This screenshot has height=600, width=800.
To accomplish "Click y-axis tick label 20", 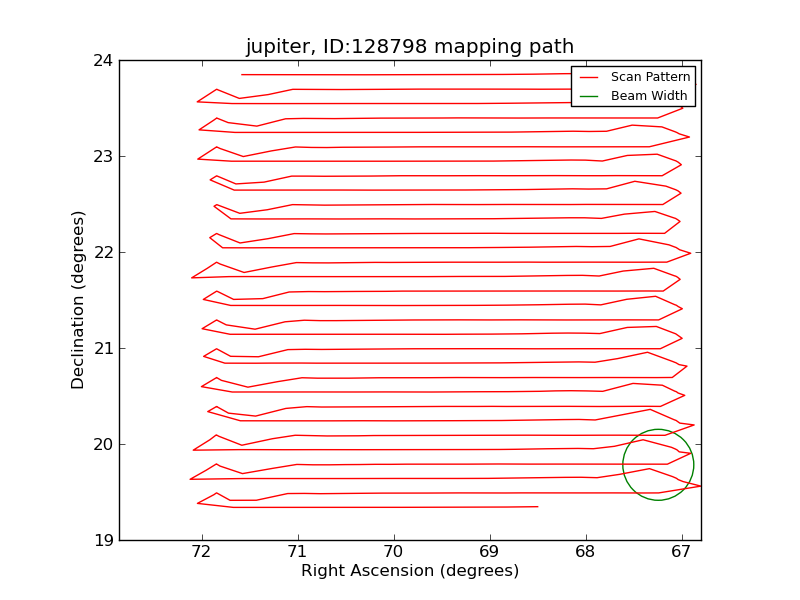I will (103, 444).
